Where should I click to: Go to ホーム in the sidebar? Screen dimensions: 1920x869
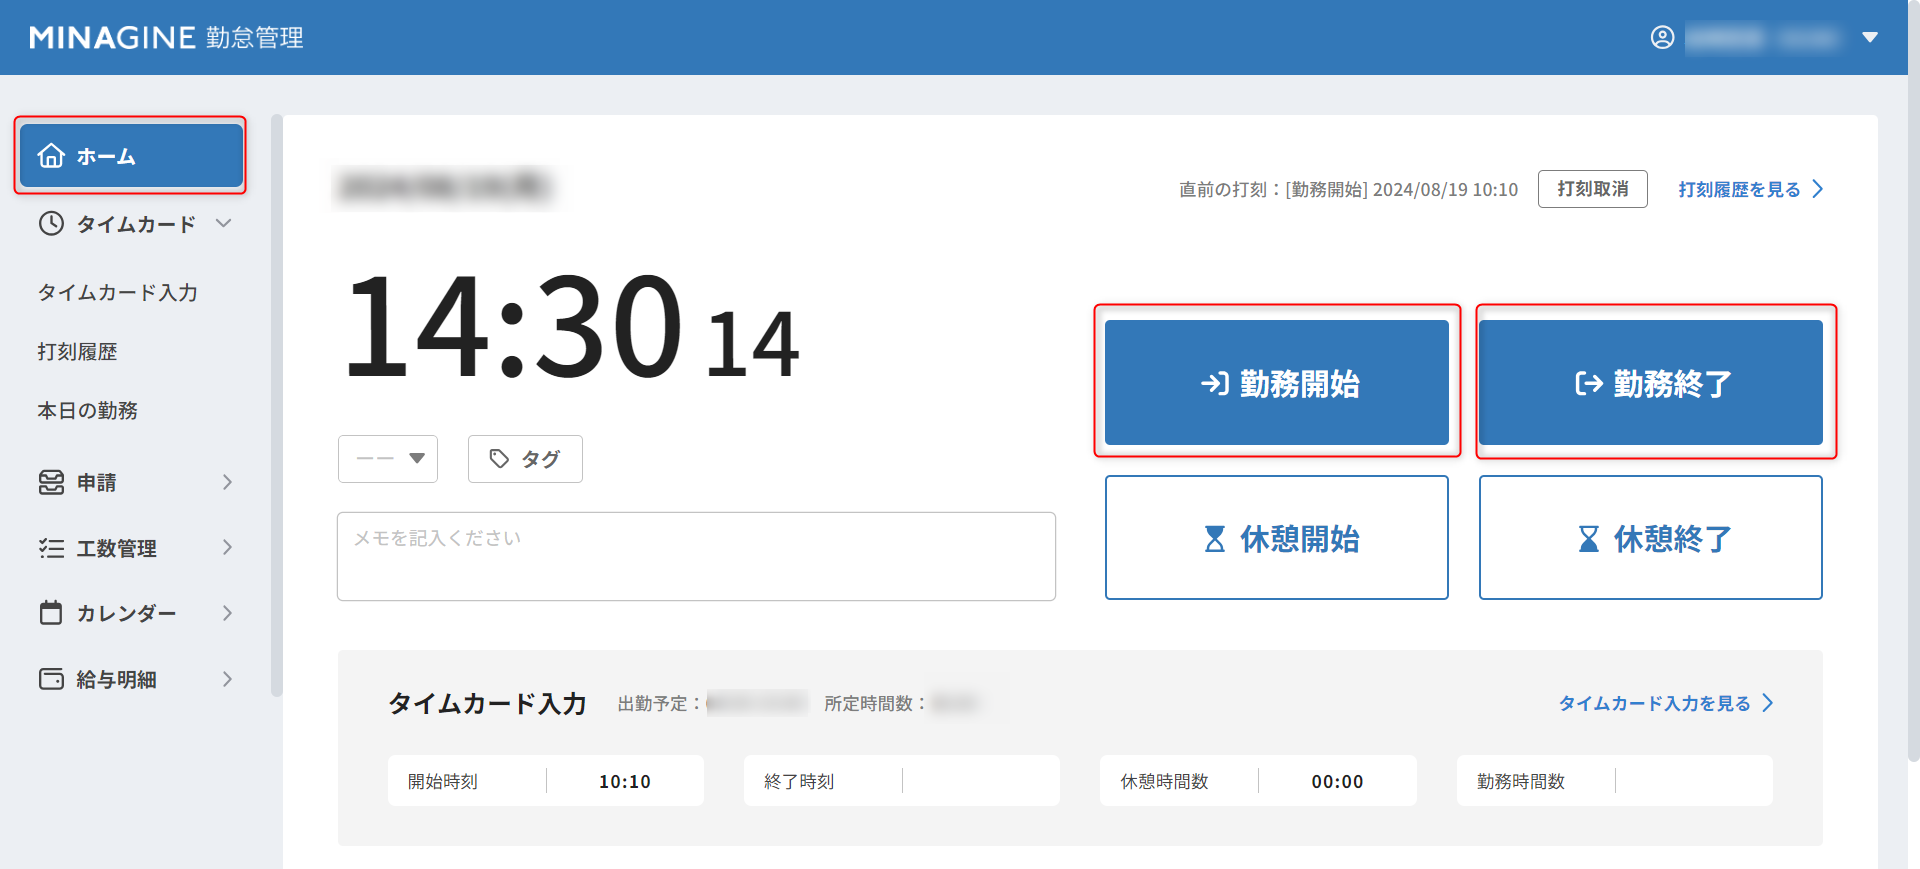tap(131, 156)
